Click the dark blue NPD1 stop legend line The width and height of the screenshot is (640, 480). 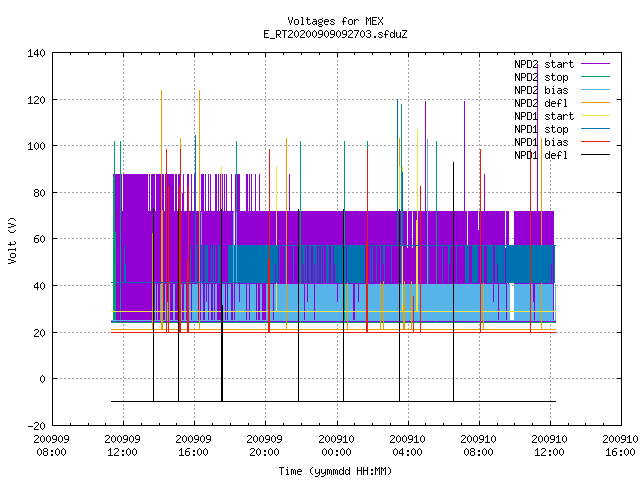tap(595, 129)
